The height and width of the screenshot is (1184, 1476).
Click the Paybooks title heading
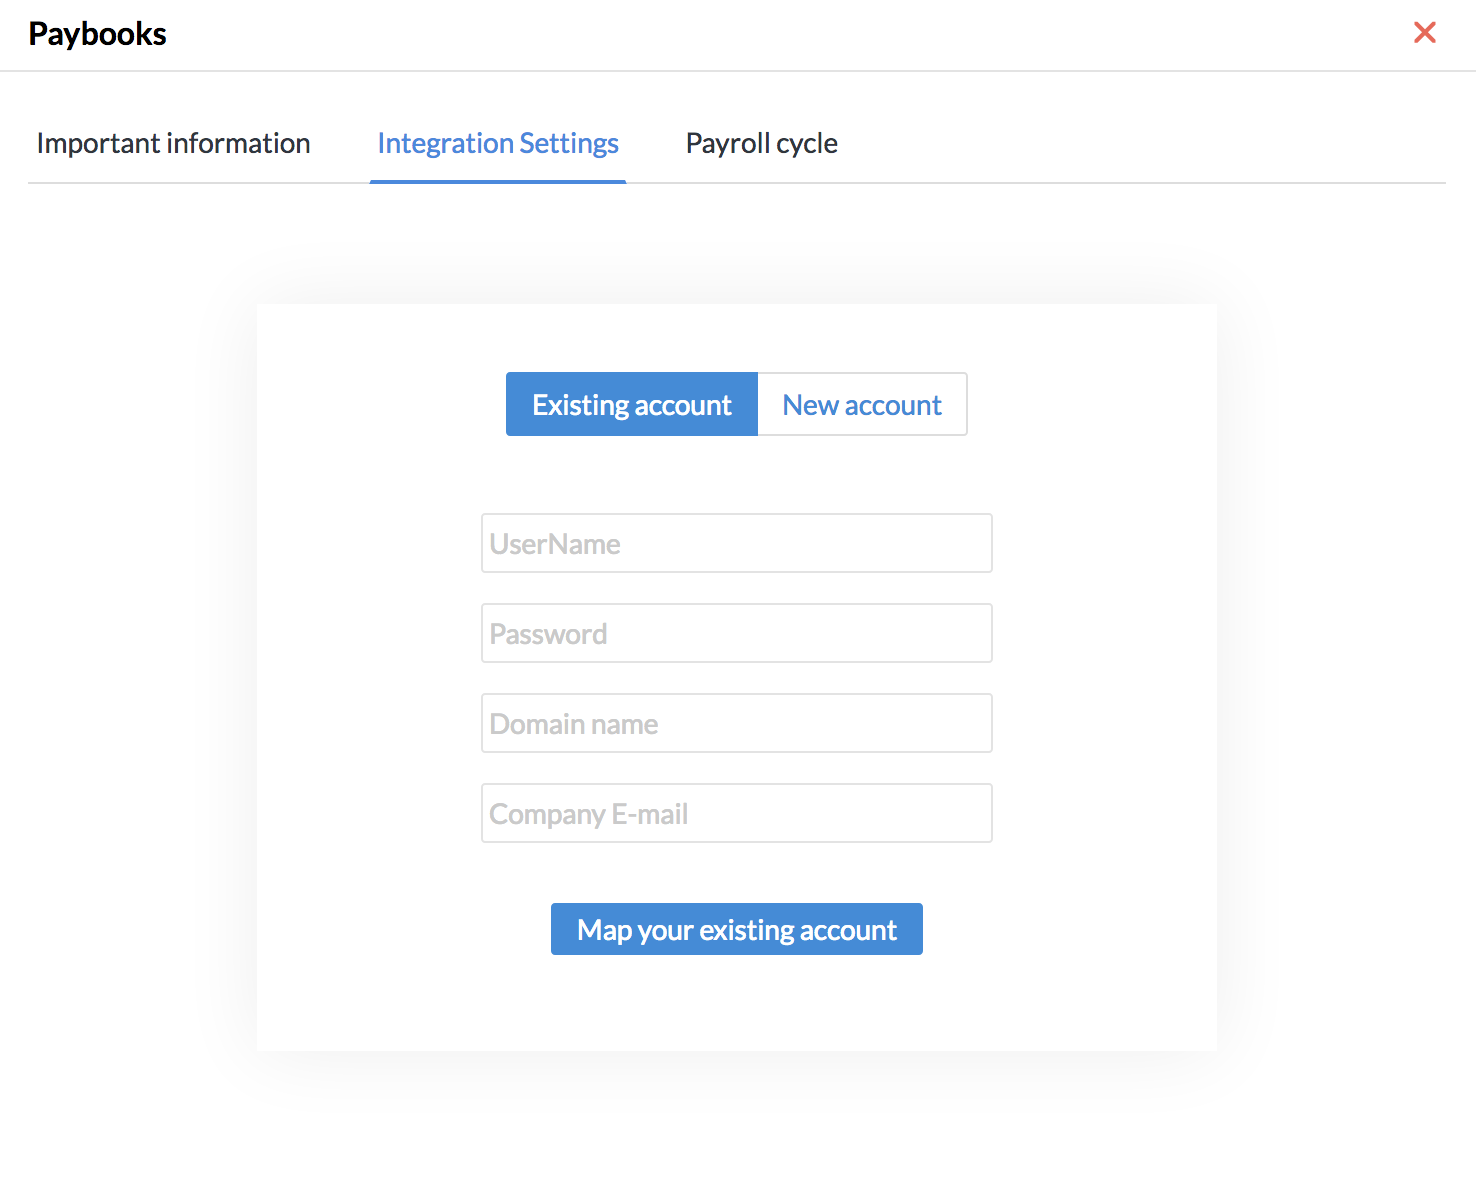[x=98, y=34]
